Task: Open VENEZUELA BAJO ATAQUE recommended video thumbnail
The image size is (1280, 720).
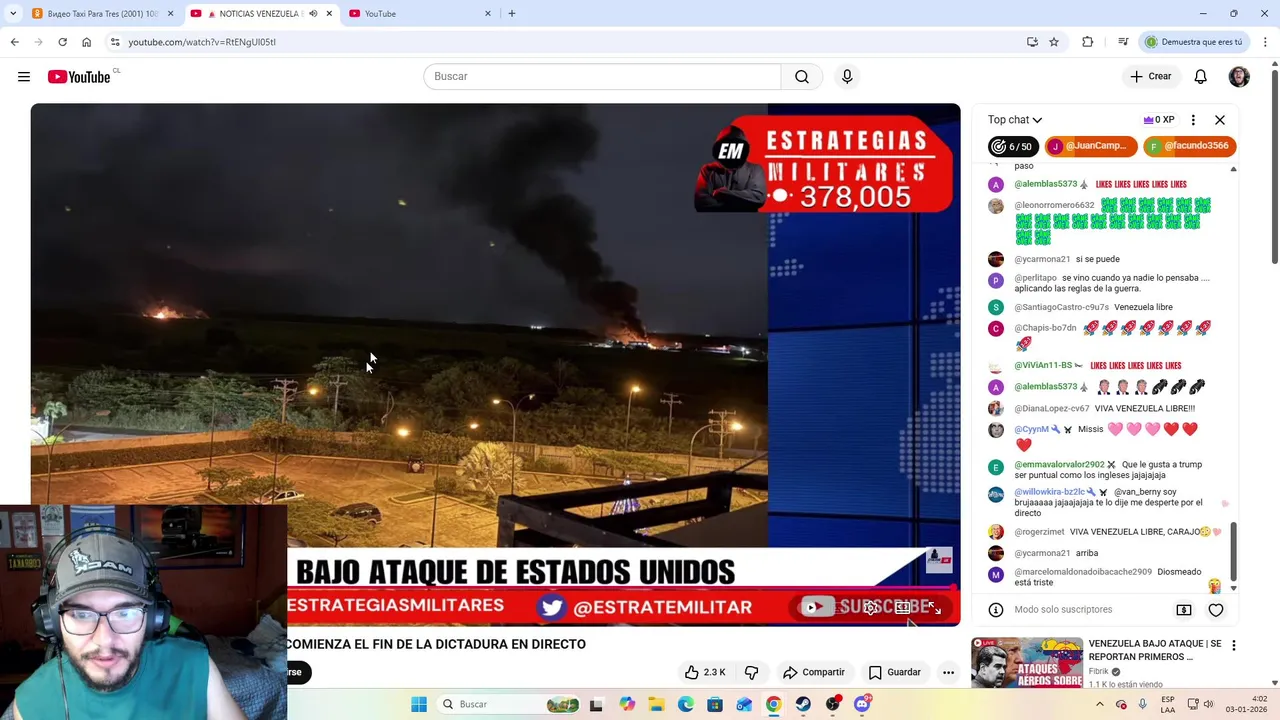Action: (1027, 662)
